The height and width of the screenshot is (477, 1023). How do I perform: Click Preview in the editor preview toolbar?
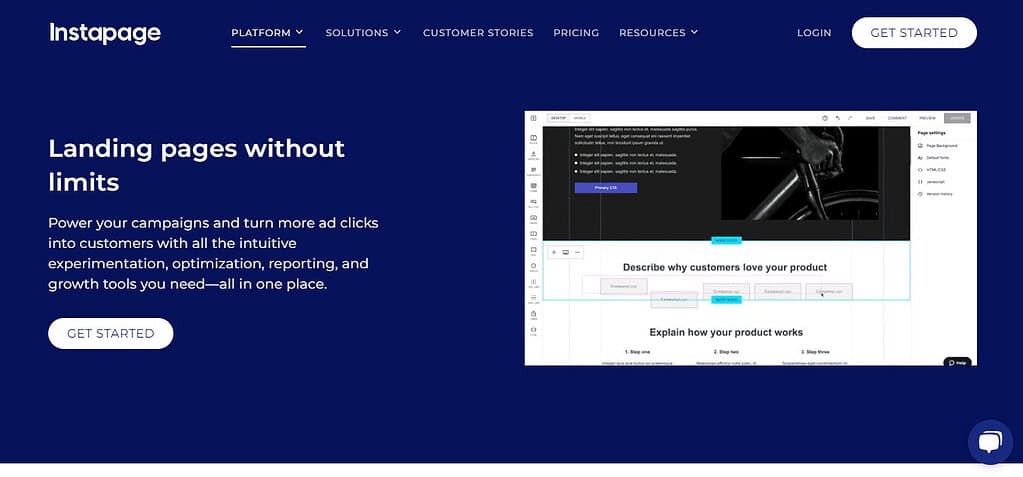click(x=928, y=118)
